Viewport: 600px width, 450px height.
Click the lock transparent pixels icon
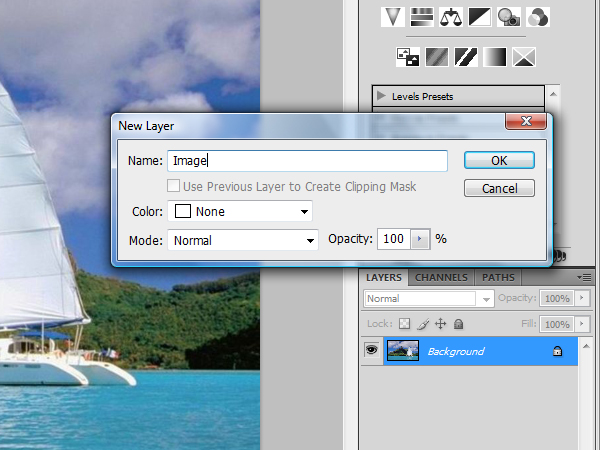(404, 324)
